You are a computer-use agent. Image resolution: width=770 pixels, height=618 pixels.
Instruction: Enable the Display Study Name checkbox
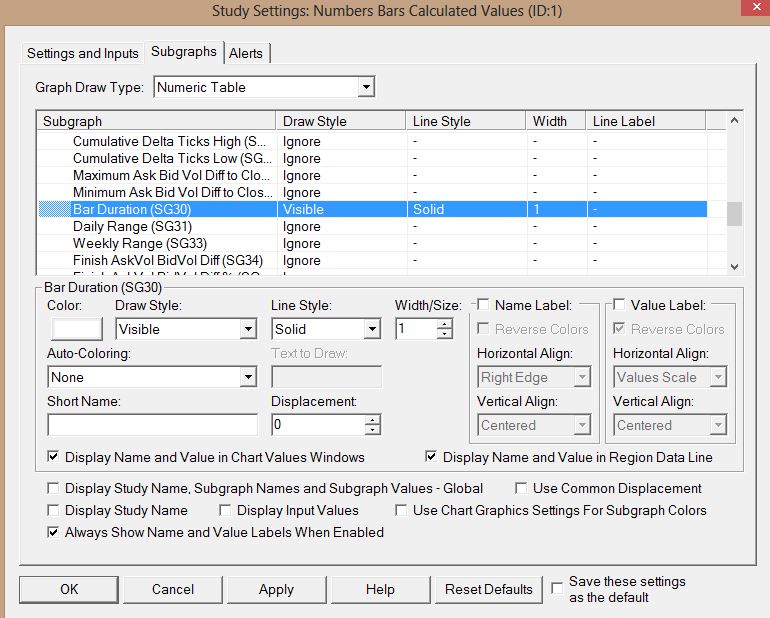(54, 510)
